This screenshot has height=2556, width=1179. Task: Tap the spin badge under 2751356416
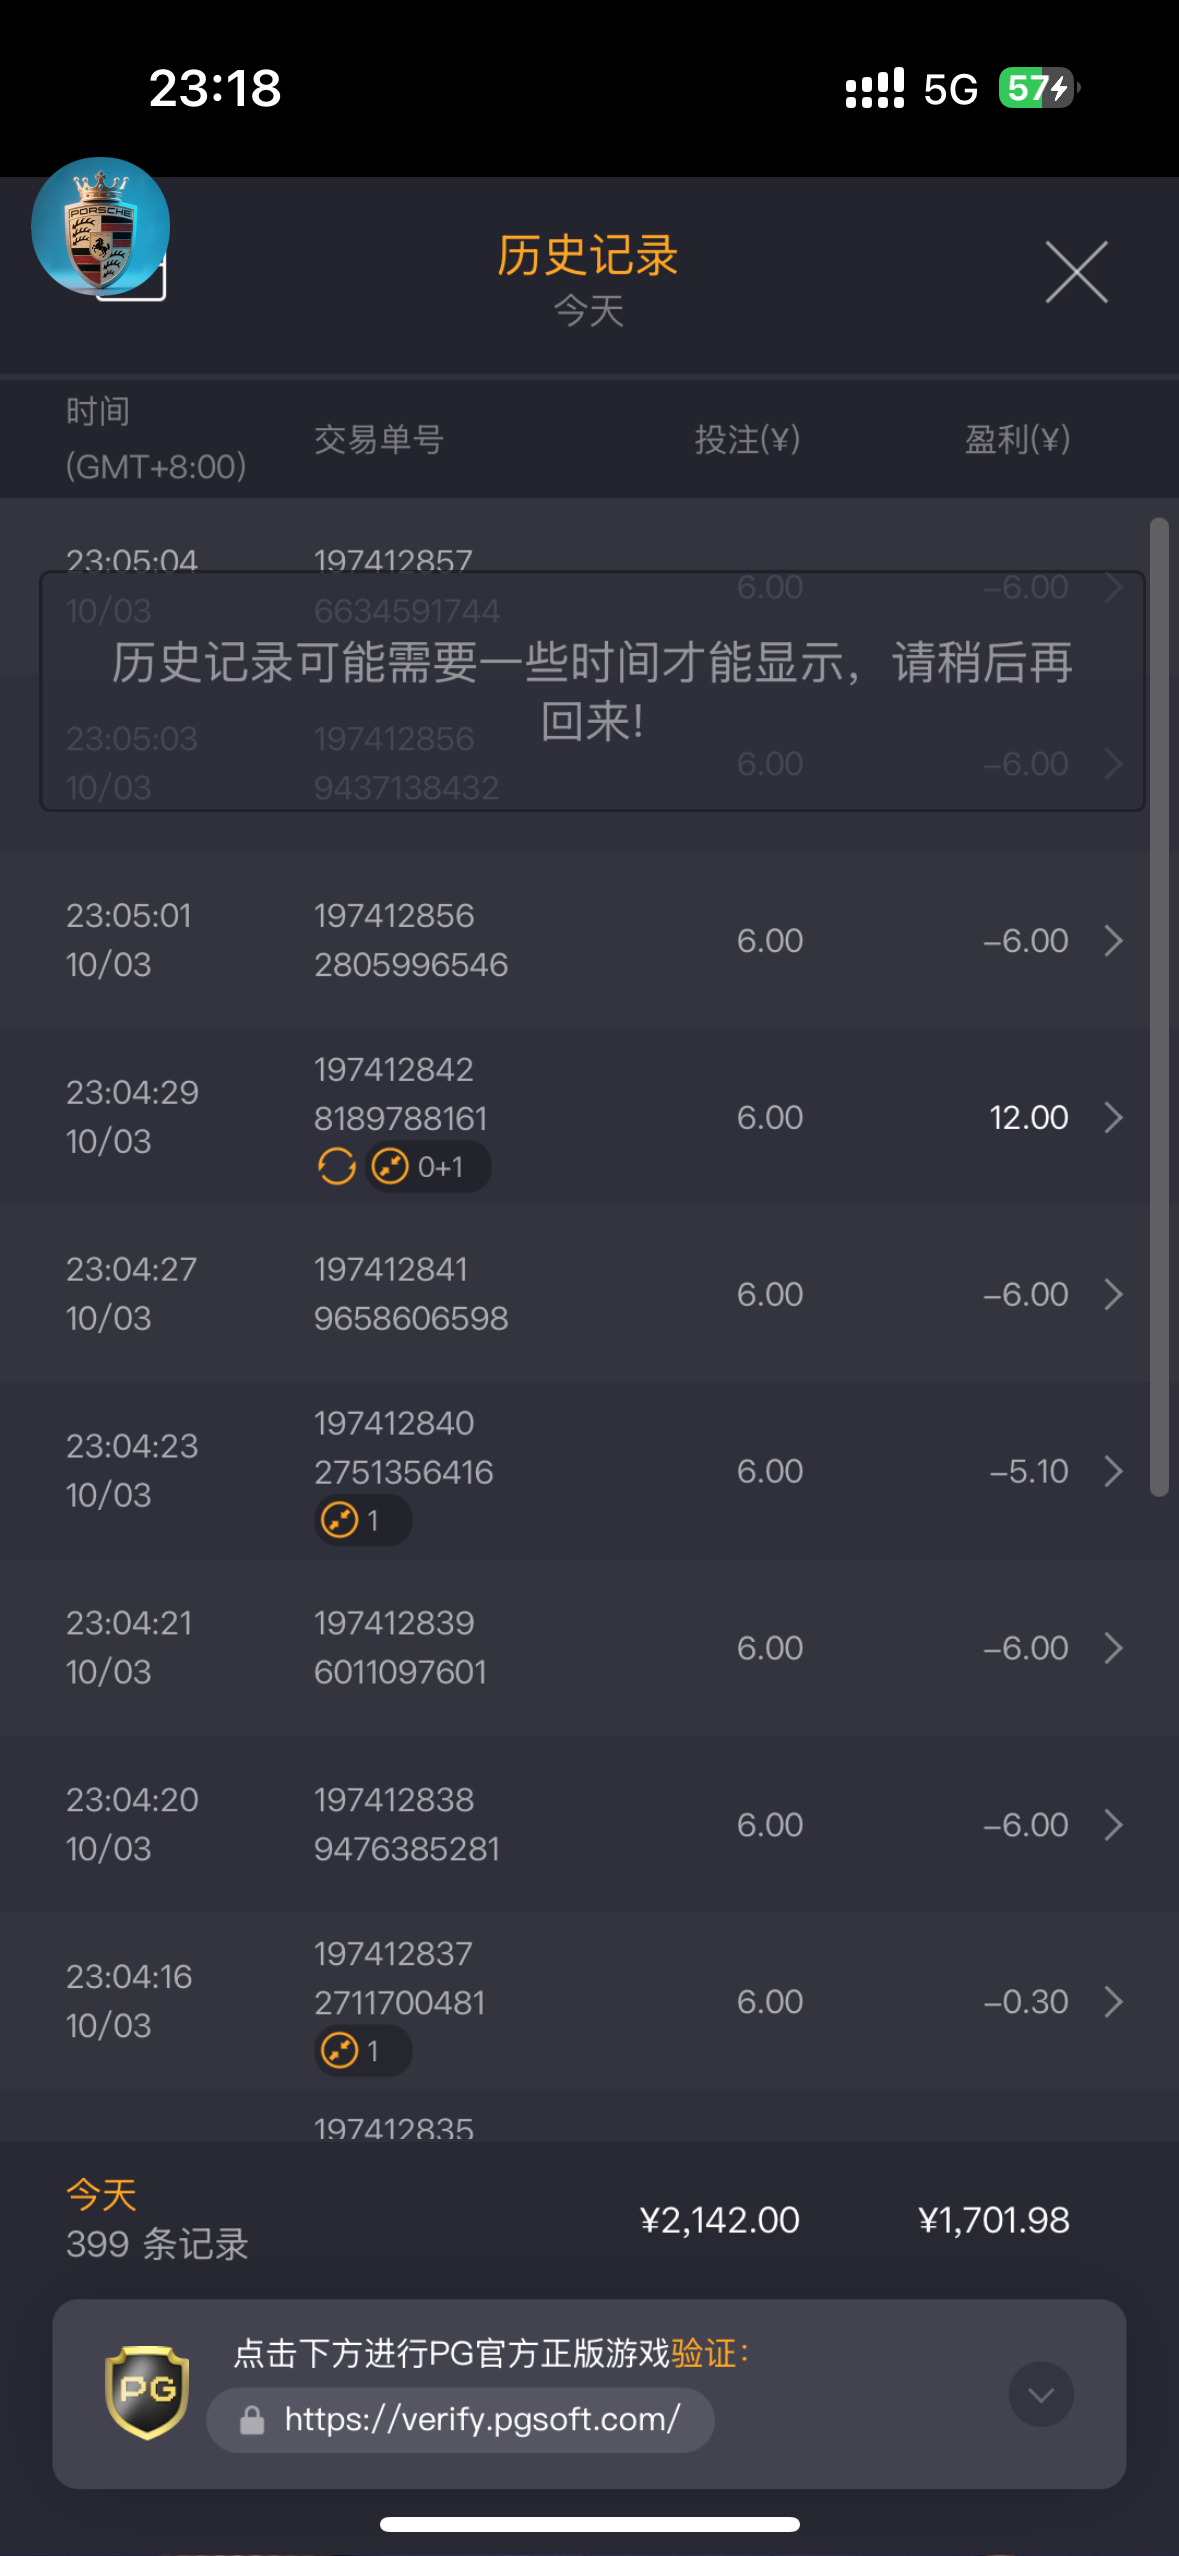[362, 1520]
